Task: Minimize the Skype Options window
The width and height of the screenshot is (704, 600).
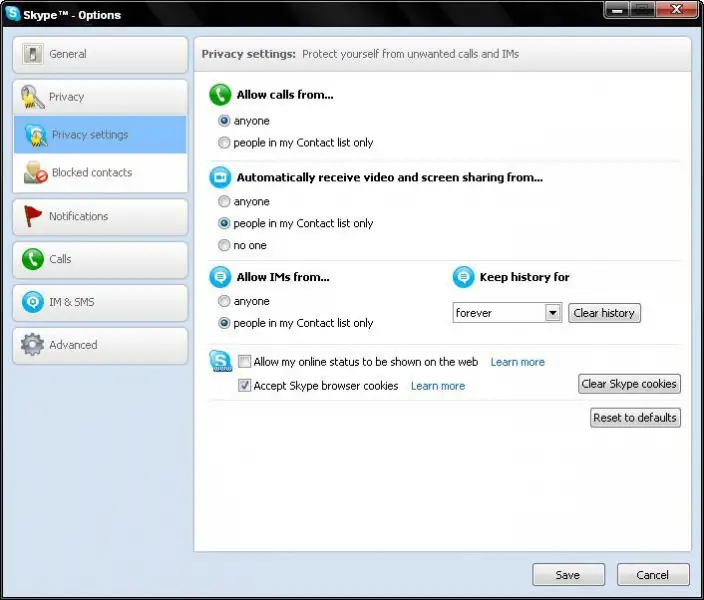Action: click(617, 9)
